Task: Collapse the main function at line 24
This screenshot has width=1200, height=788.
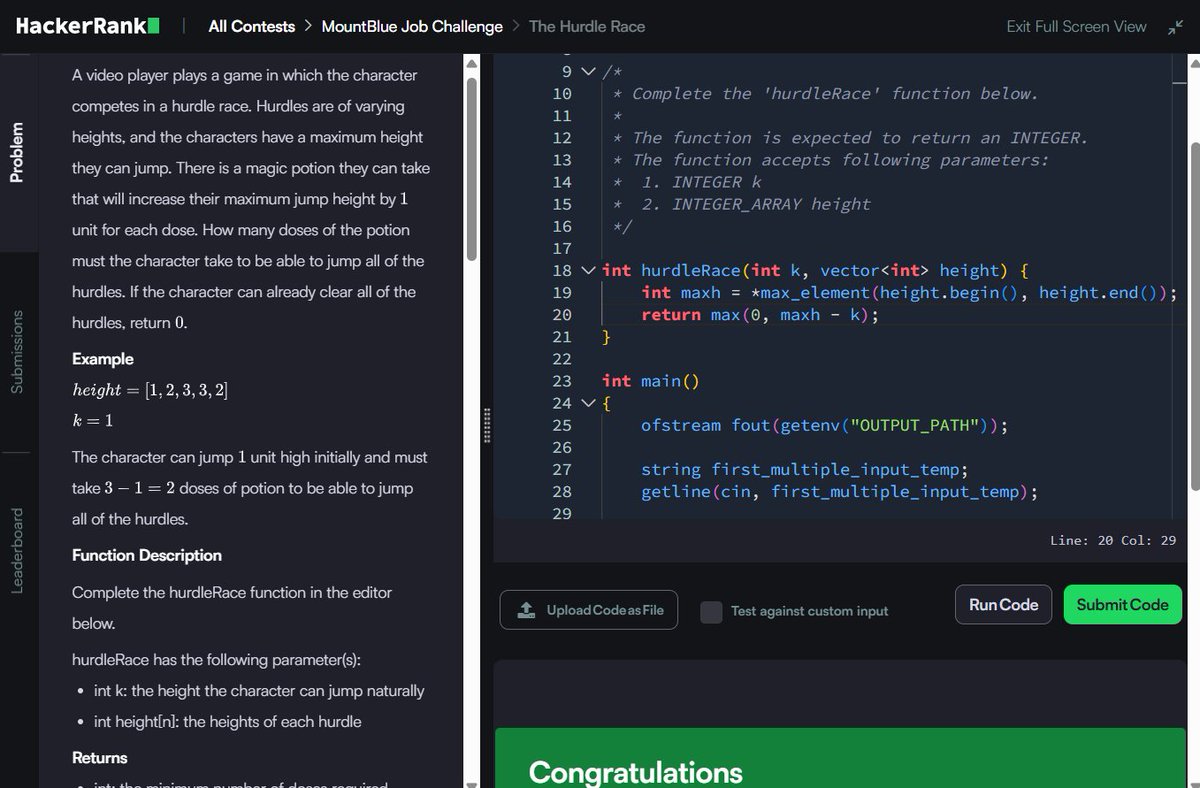Action: [x=587, y=403]
